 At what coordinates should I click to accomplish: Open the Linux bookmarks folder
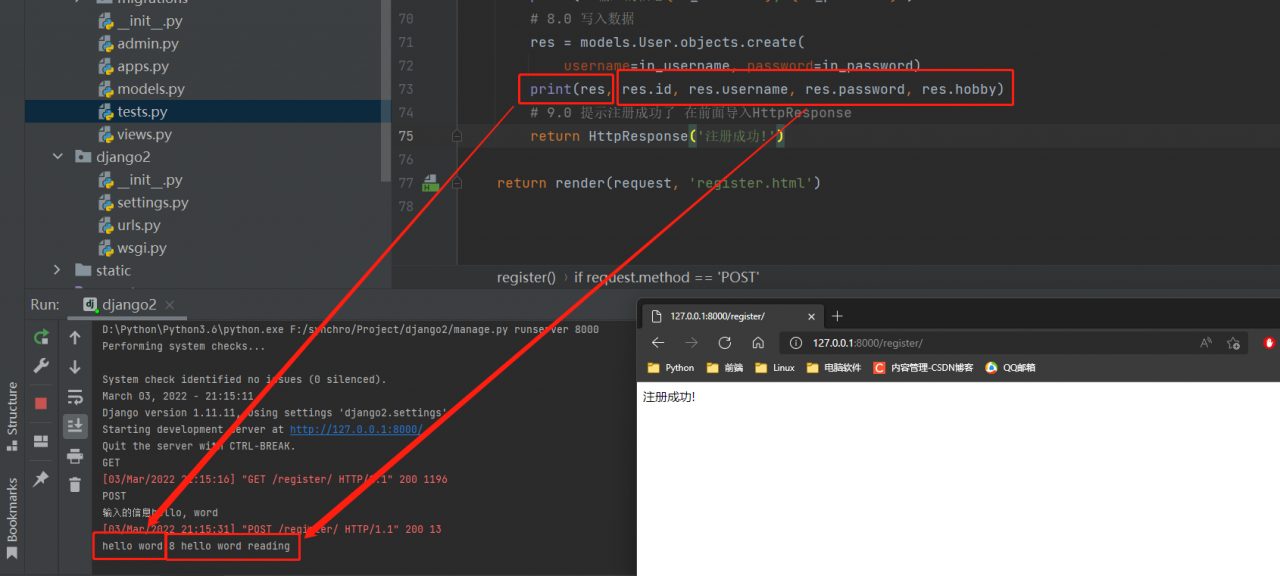click(775, 367)
